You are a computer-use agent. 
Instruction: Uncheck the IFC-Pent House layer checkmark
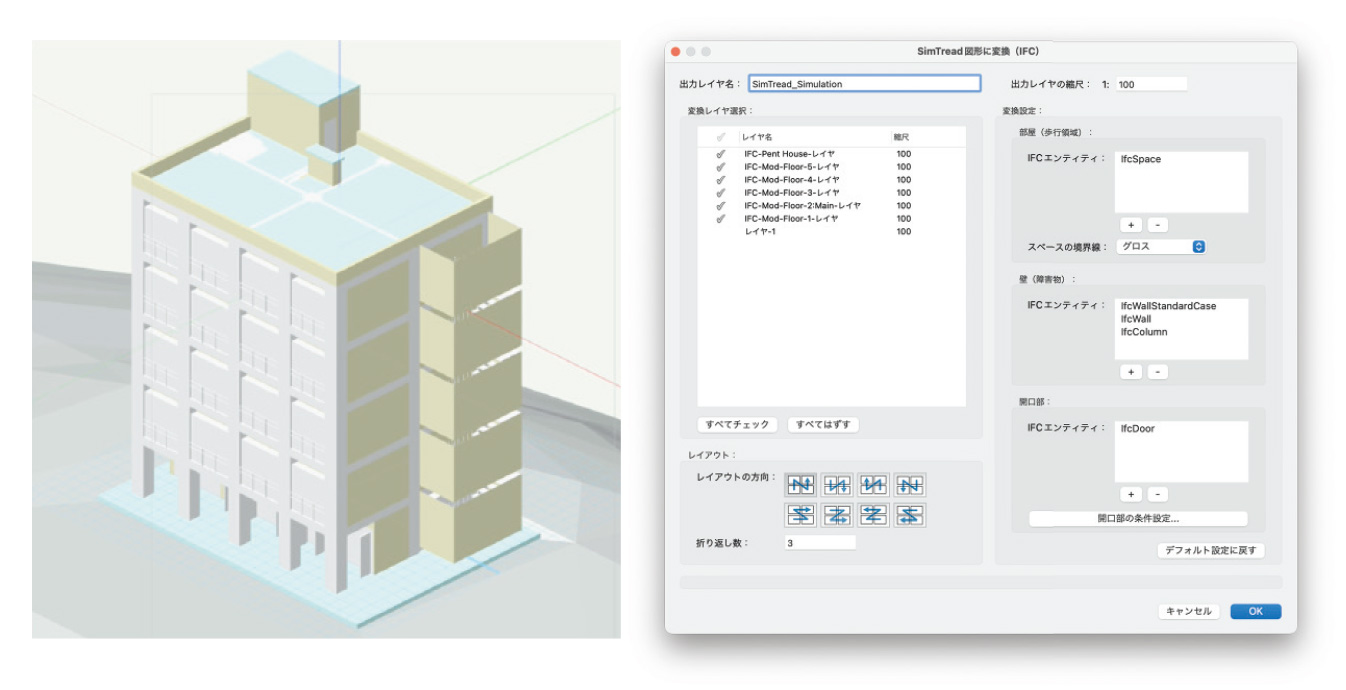(720, 154)
